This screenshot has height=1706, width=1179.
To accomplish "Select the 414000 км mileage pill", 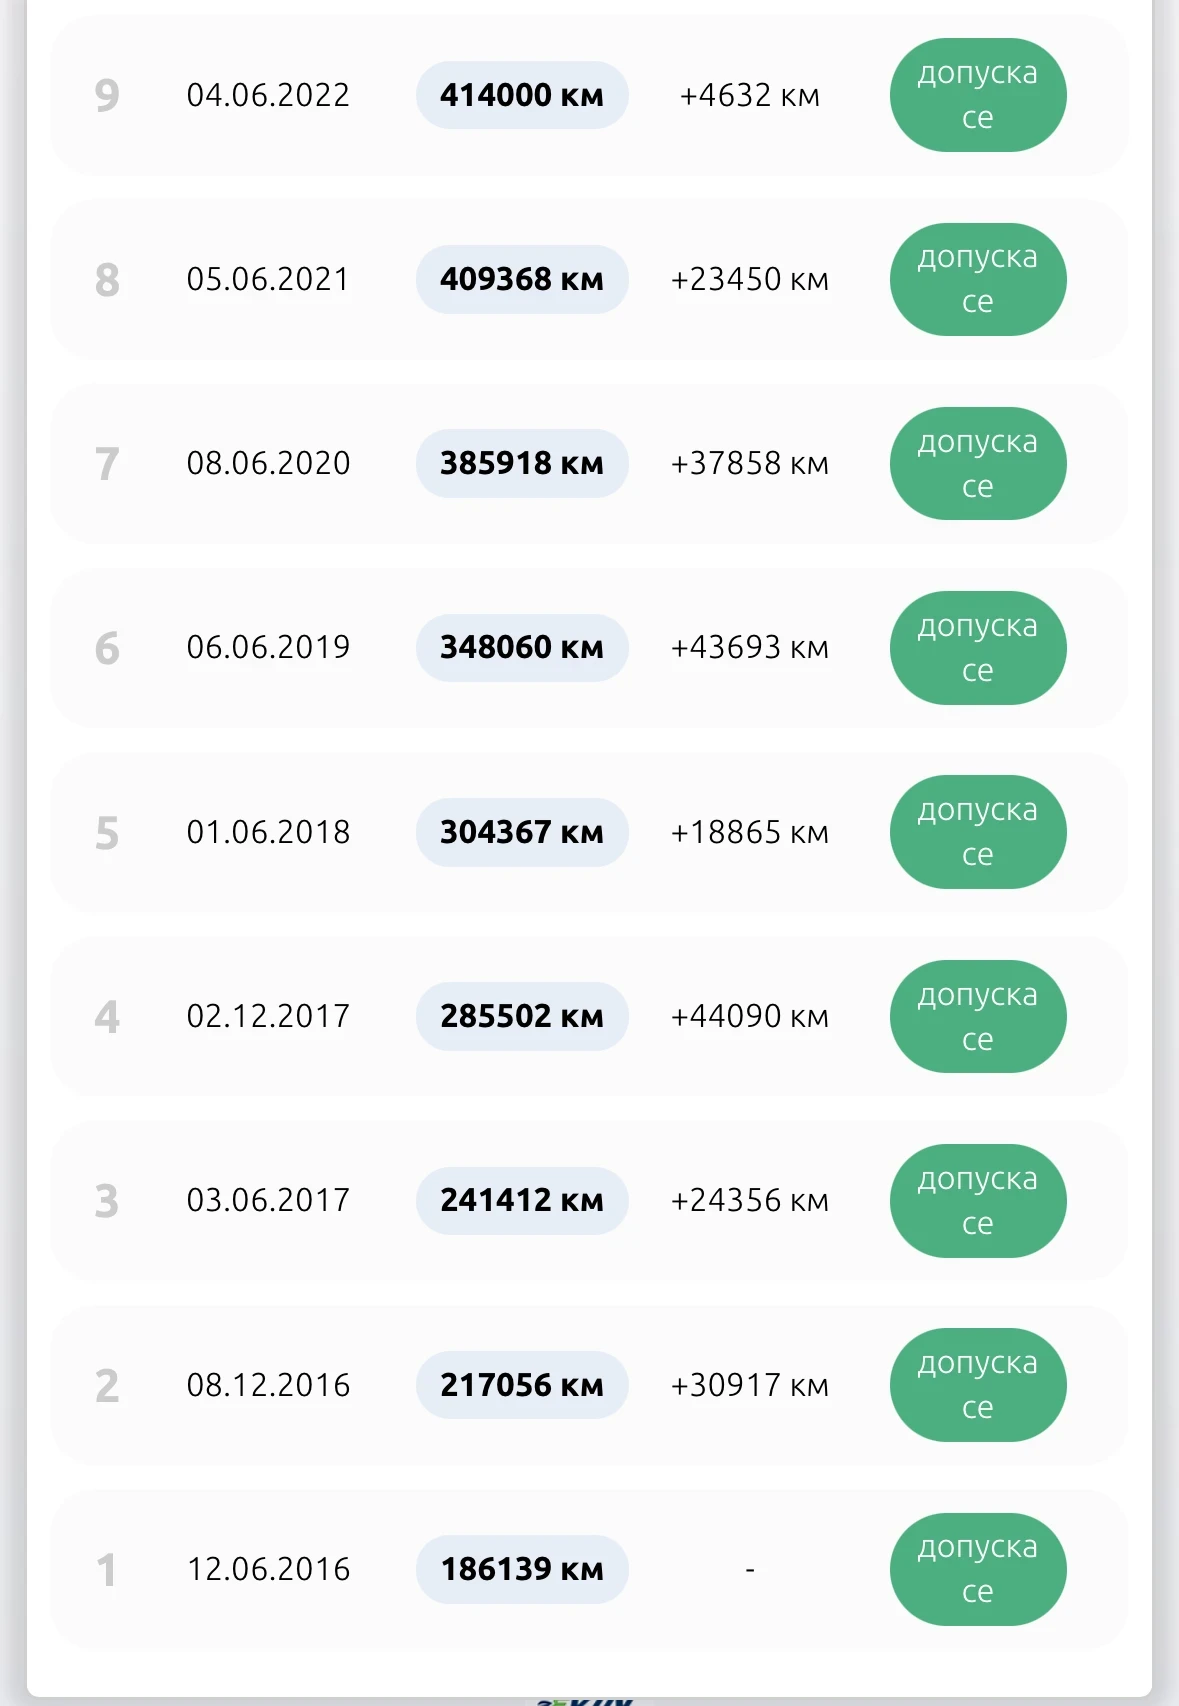I will point(522,95).
